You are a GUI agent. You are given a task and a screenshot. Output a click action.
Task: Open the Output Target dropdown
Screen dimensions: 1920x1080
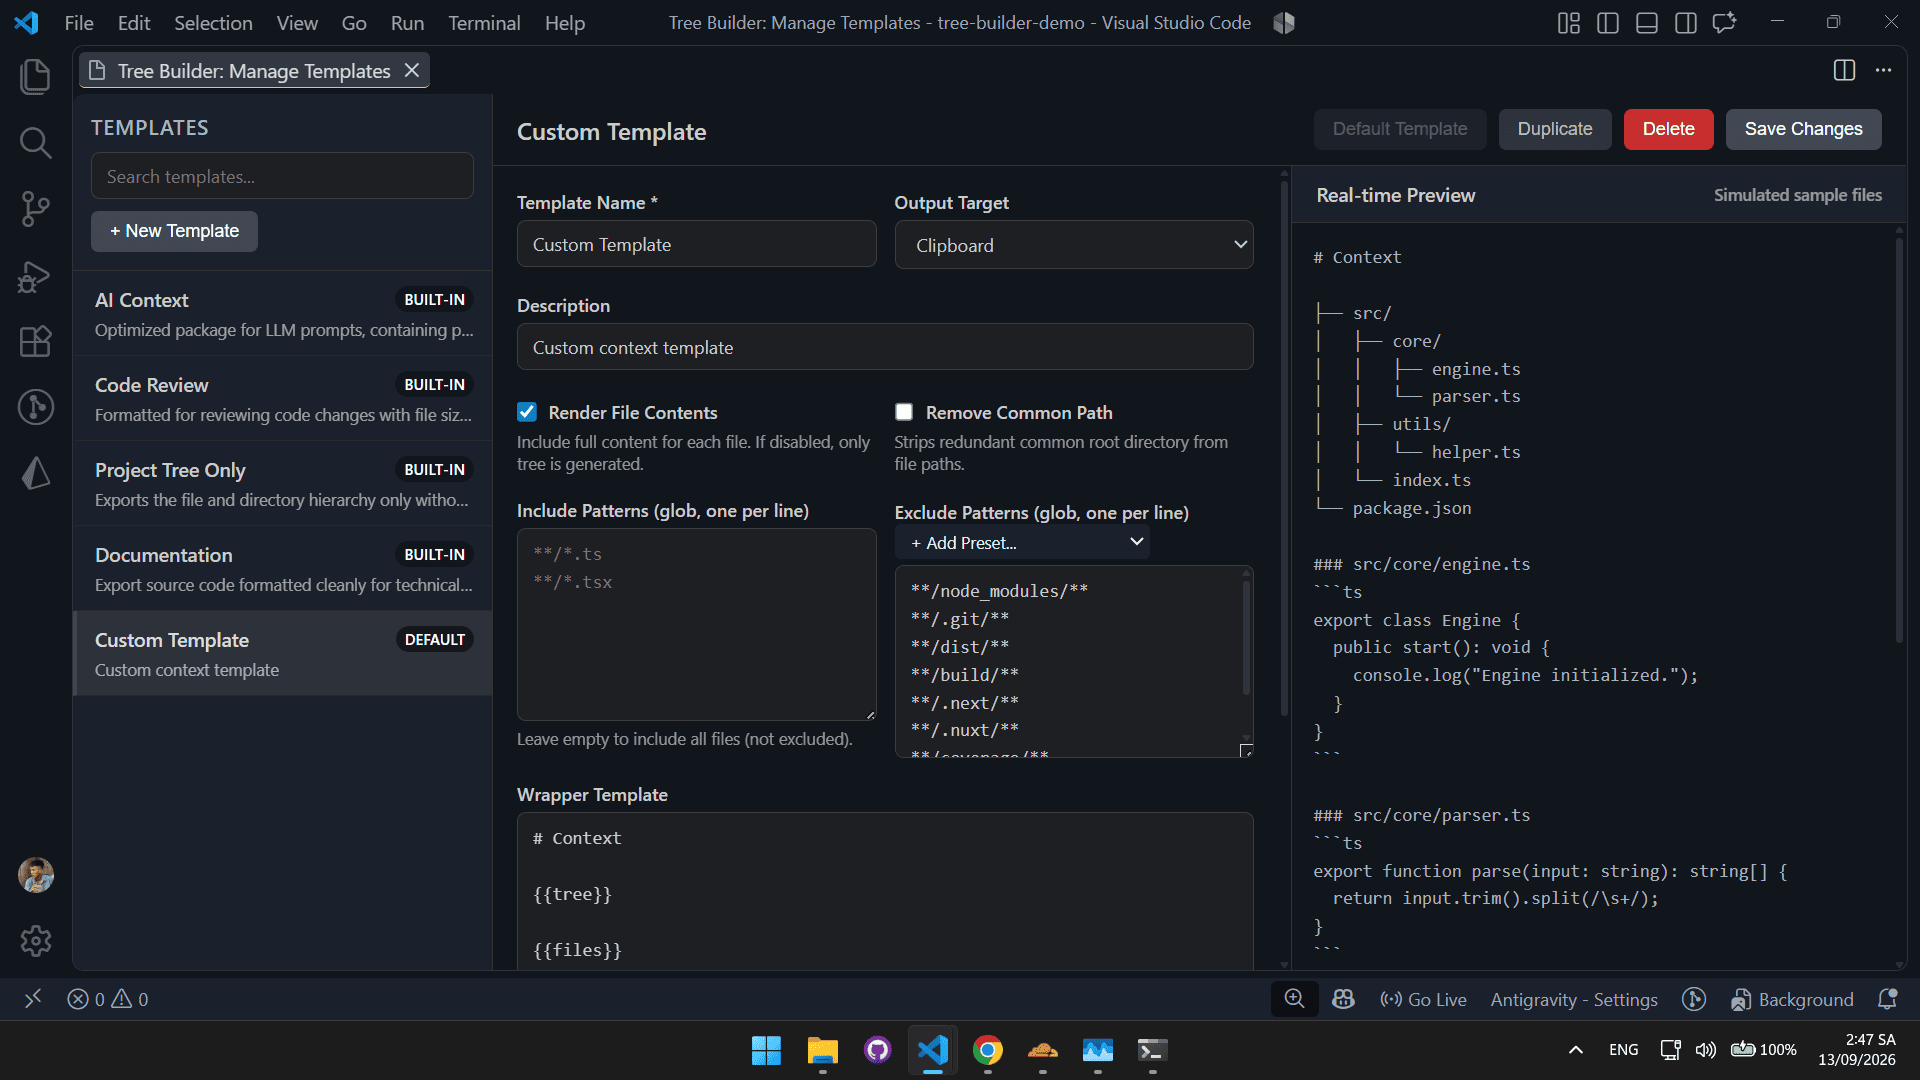(1074, 245)
